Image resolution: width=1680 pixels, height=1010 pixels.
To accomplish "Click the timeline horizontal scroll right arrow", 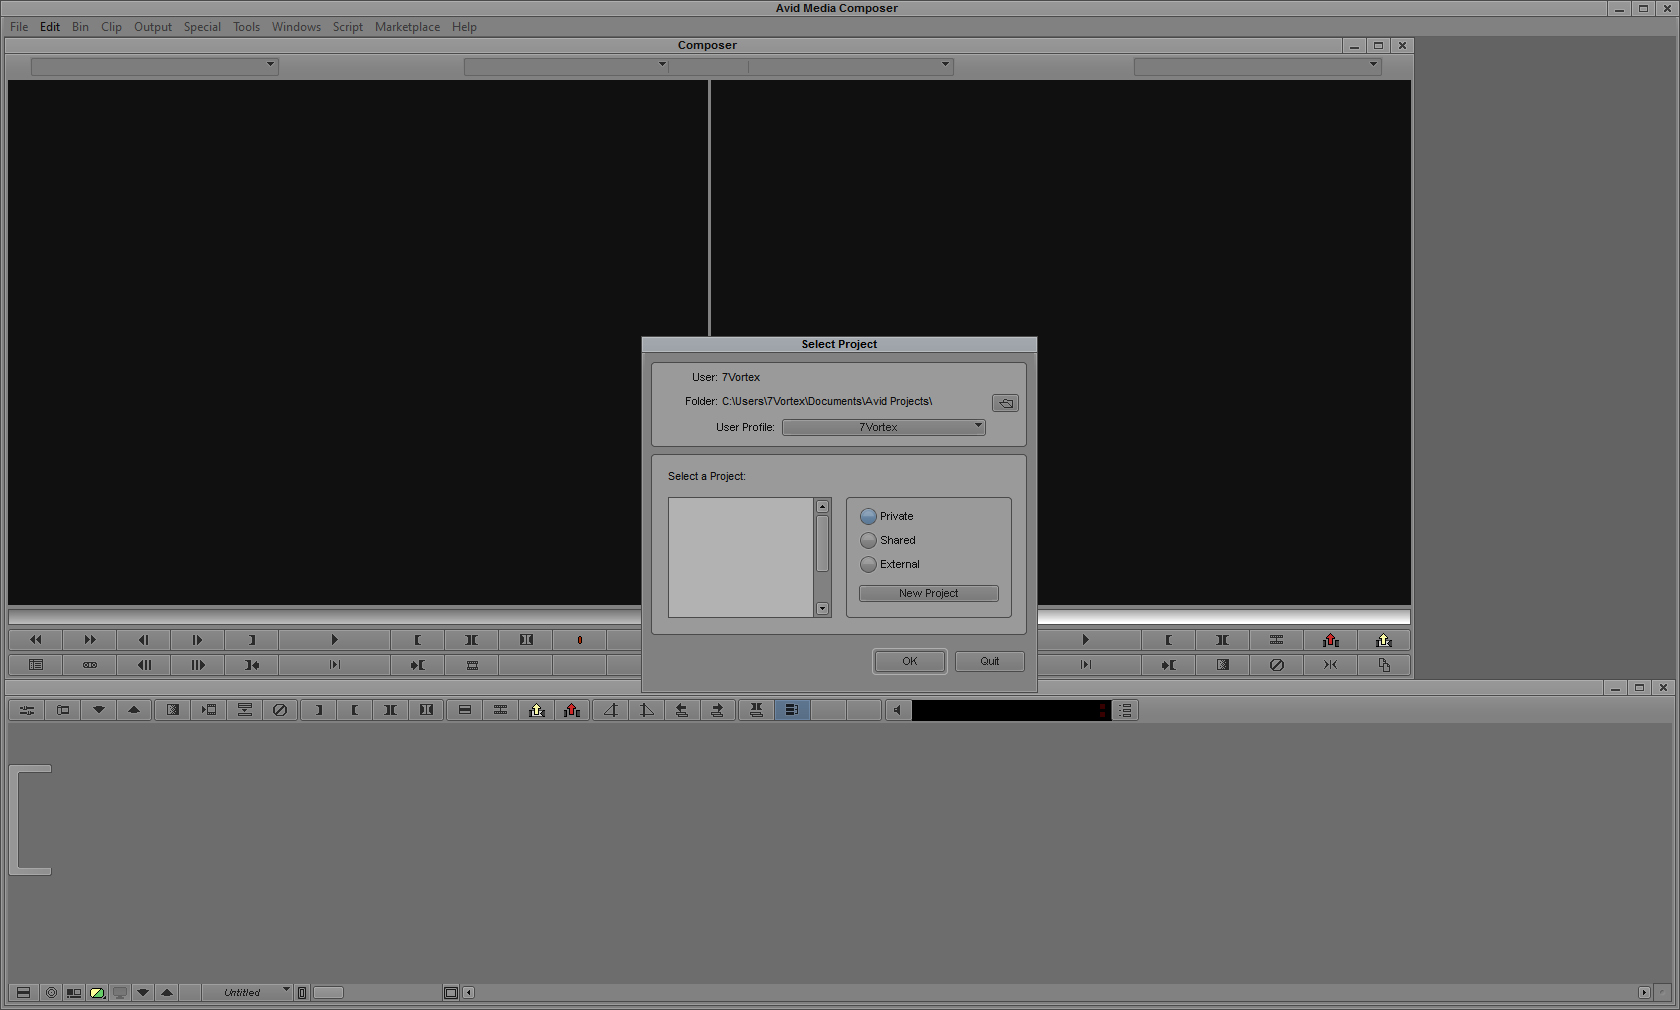I will 1644,993.
